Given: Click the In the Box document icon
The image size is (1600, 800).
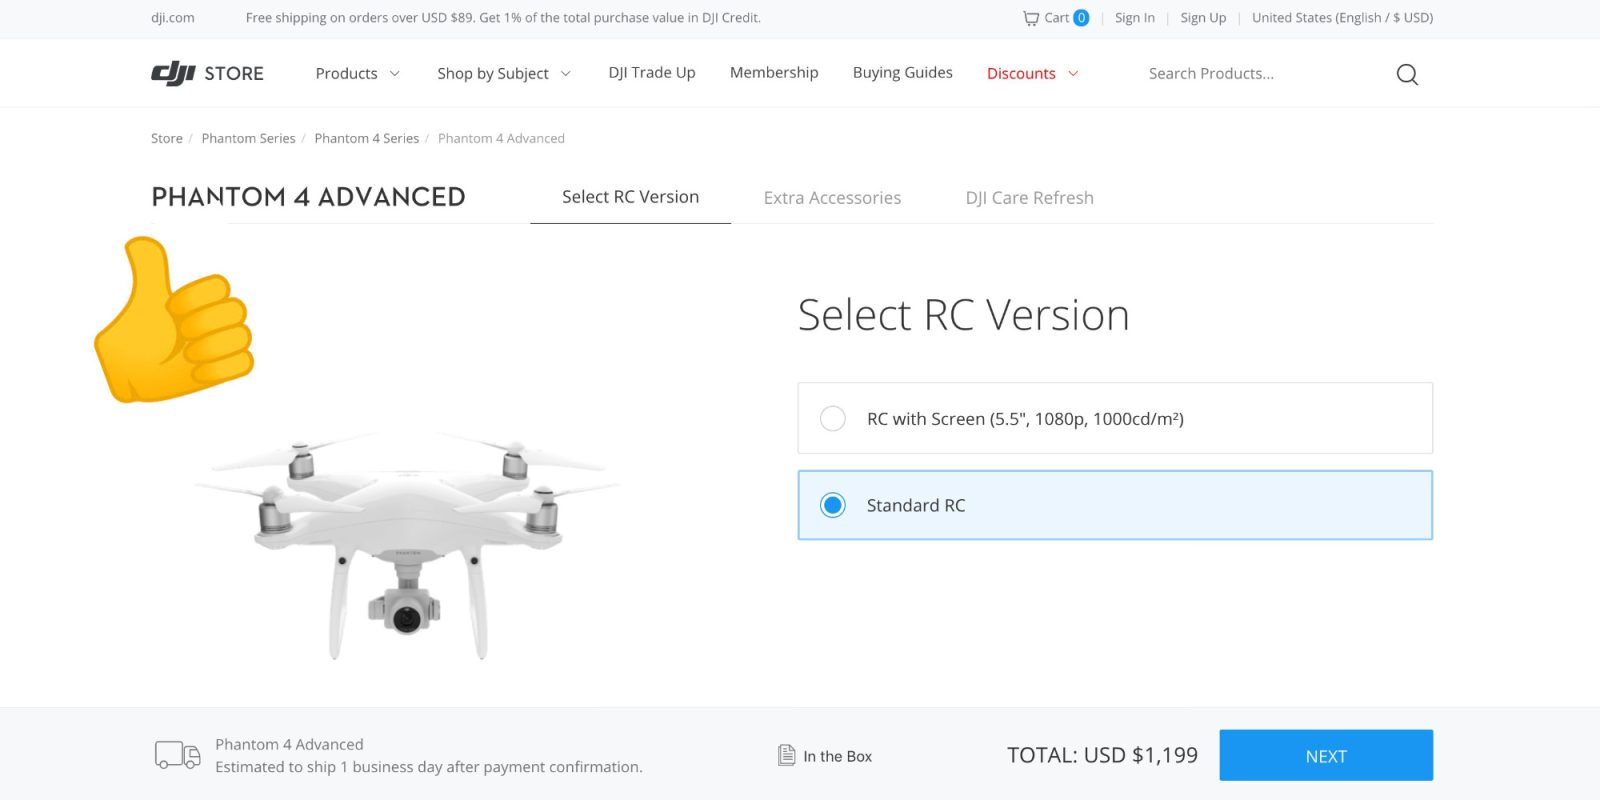Looking at the screenshot, I should pyautogui.click(x=787, y=755).
